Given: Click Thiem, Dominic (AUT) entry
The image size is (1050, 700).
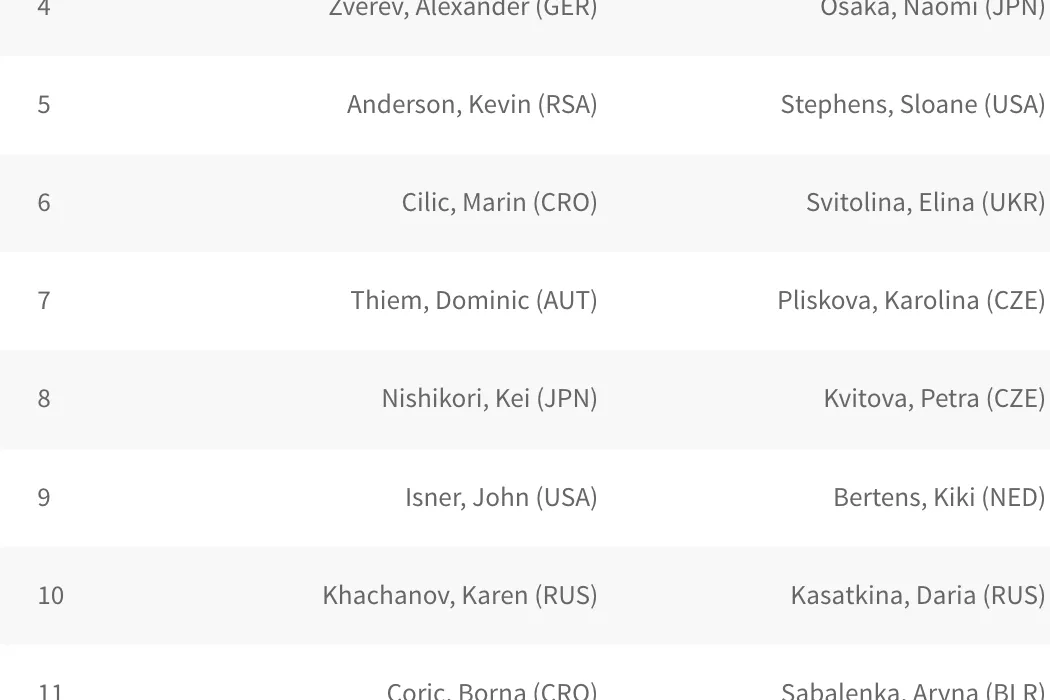Looking at the screenshot, I should click(474, 301).
